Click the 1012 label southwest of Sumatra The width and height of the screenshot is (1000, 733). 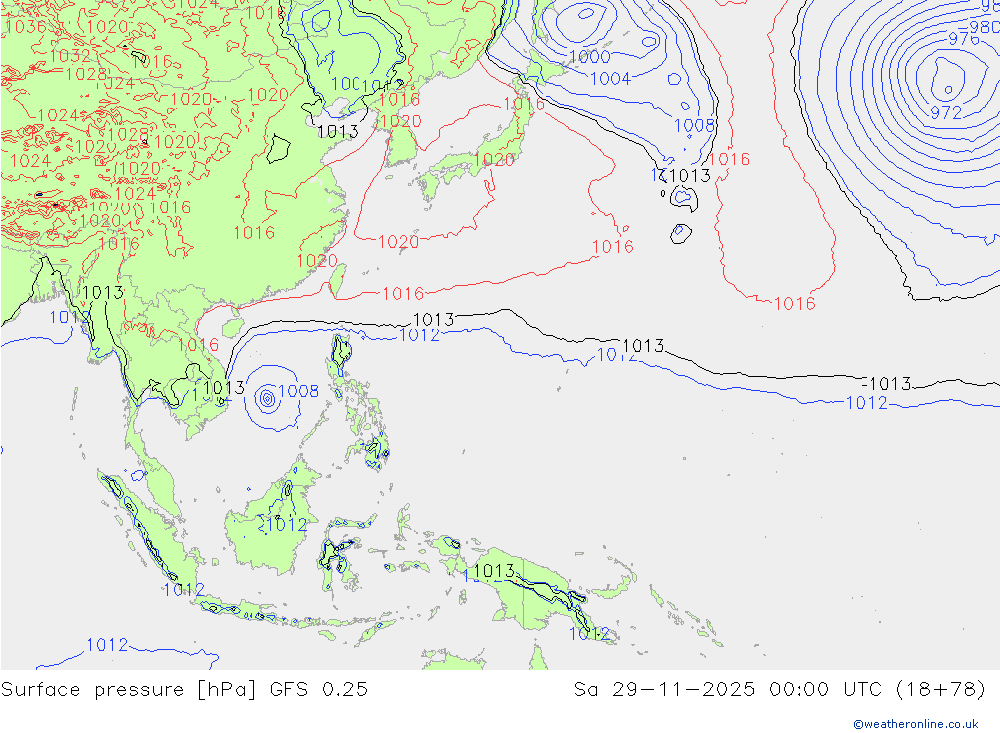pos(107,645)
